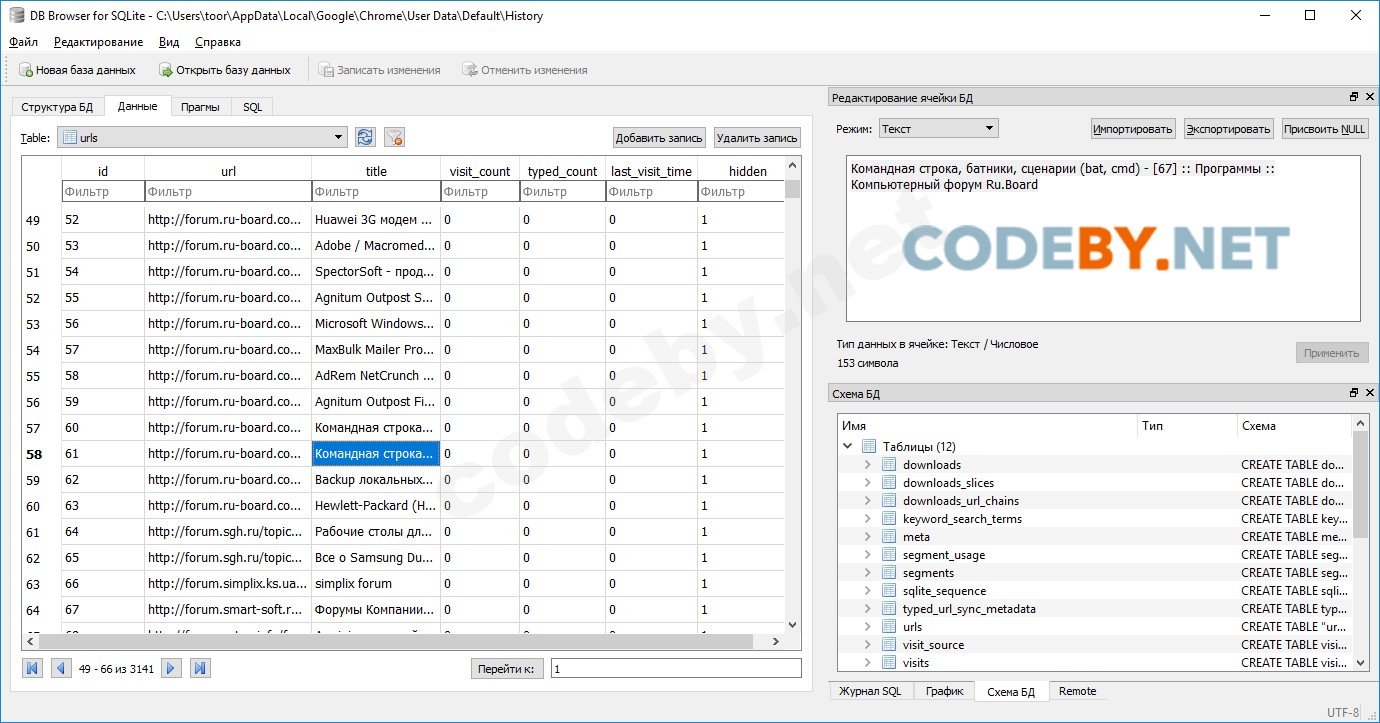Go to the first record page
Screen dimensions: 1380x723
pos(32,668)
